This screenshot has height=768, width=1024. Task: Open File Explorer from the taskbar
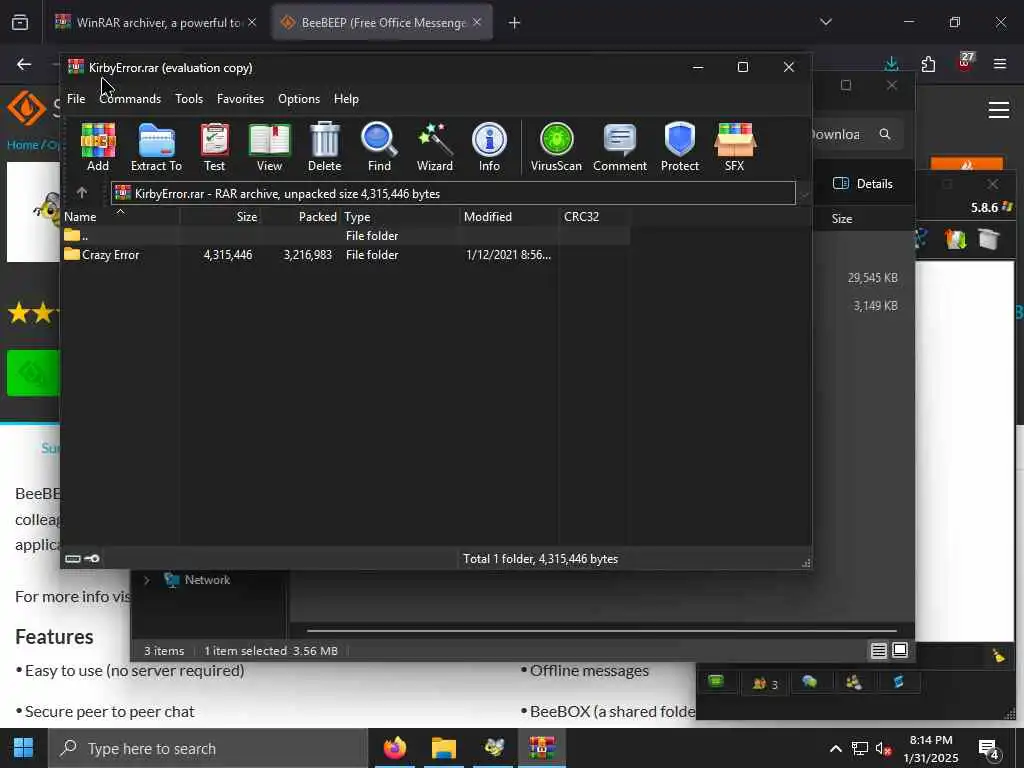click(444, 748)
